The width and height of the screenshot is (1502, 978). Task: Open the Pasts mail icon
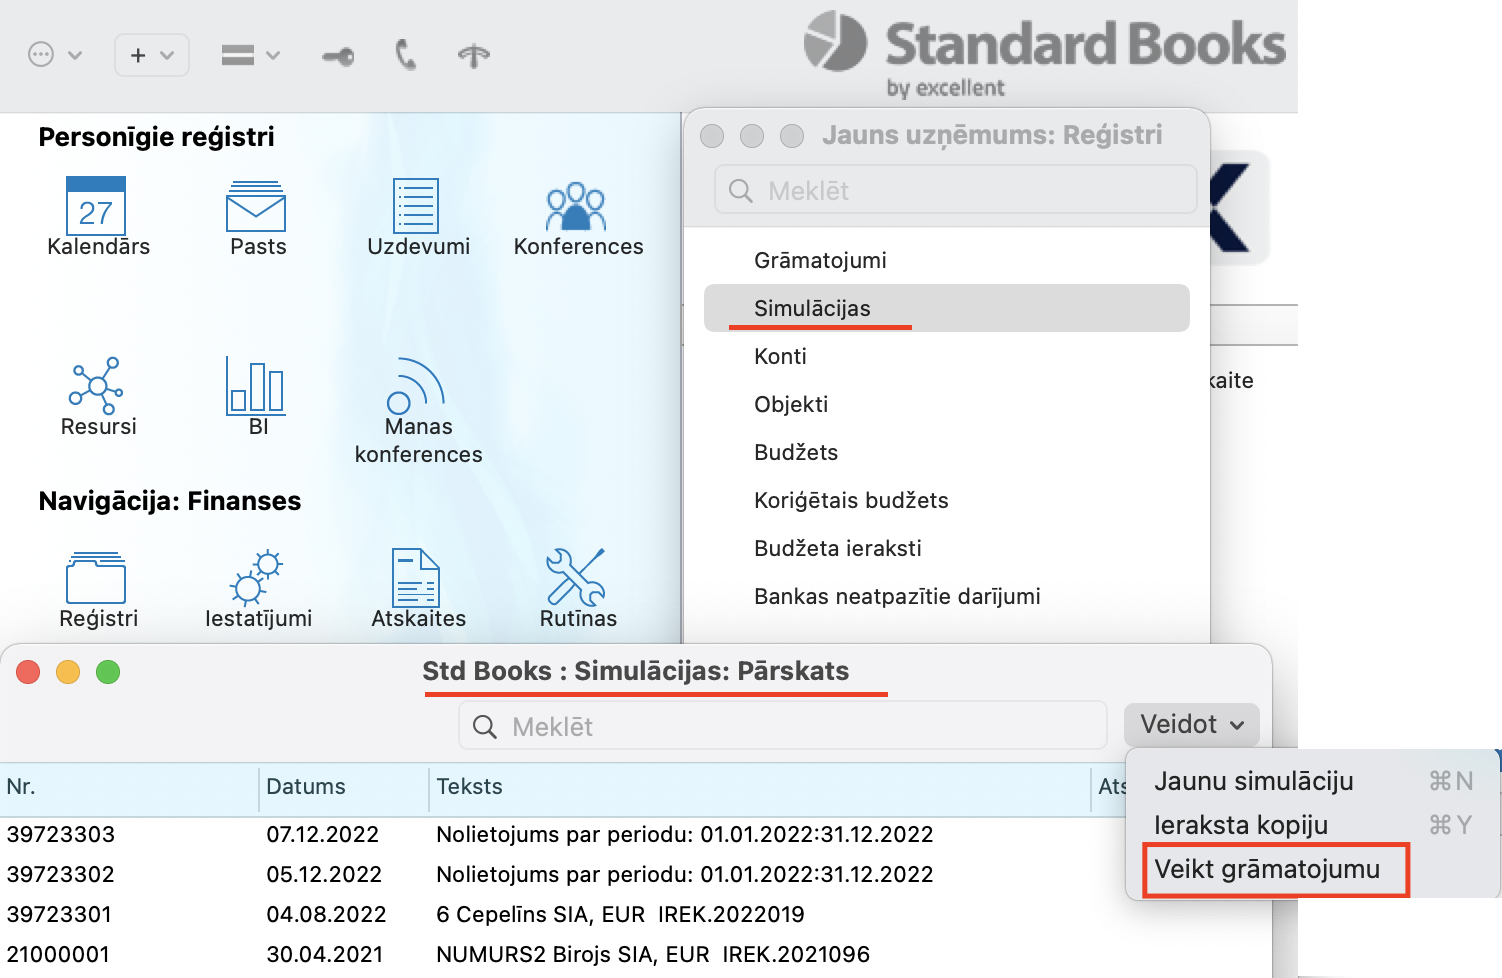tap(257, 207)
